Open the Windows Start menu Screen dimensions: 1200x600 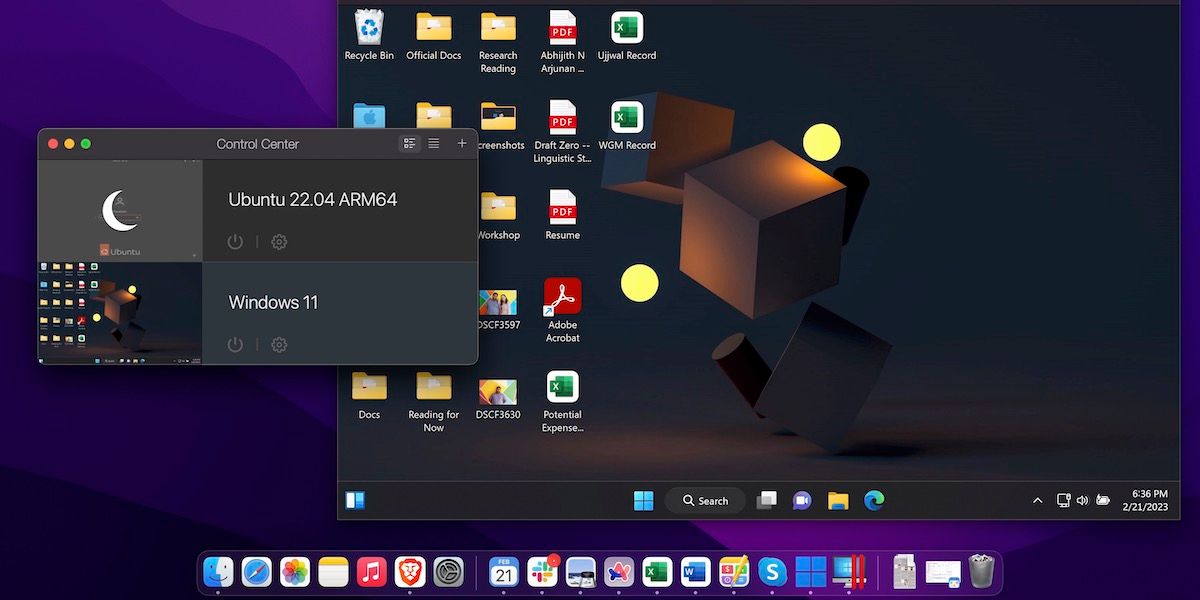click(643, 501)
